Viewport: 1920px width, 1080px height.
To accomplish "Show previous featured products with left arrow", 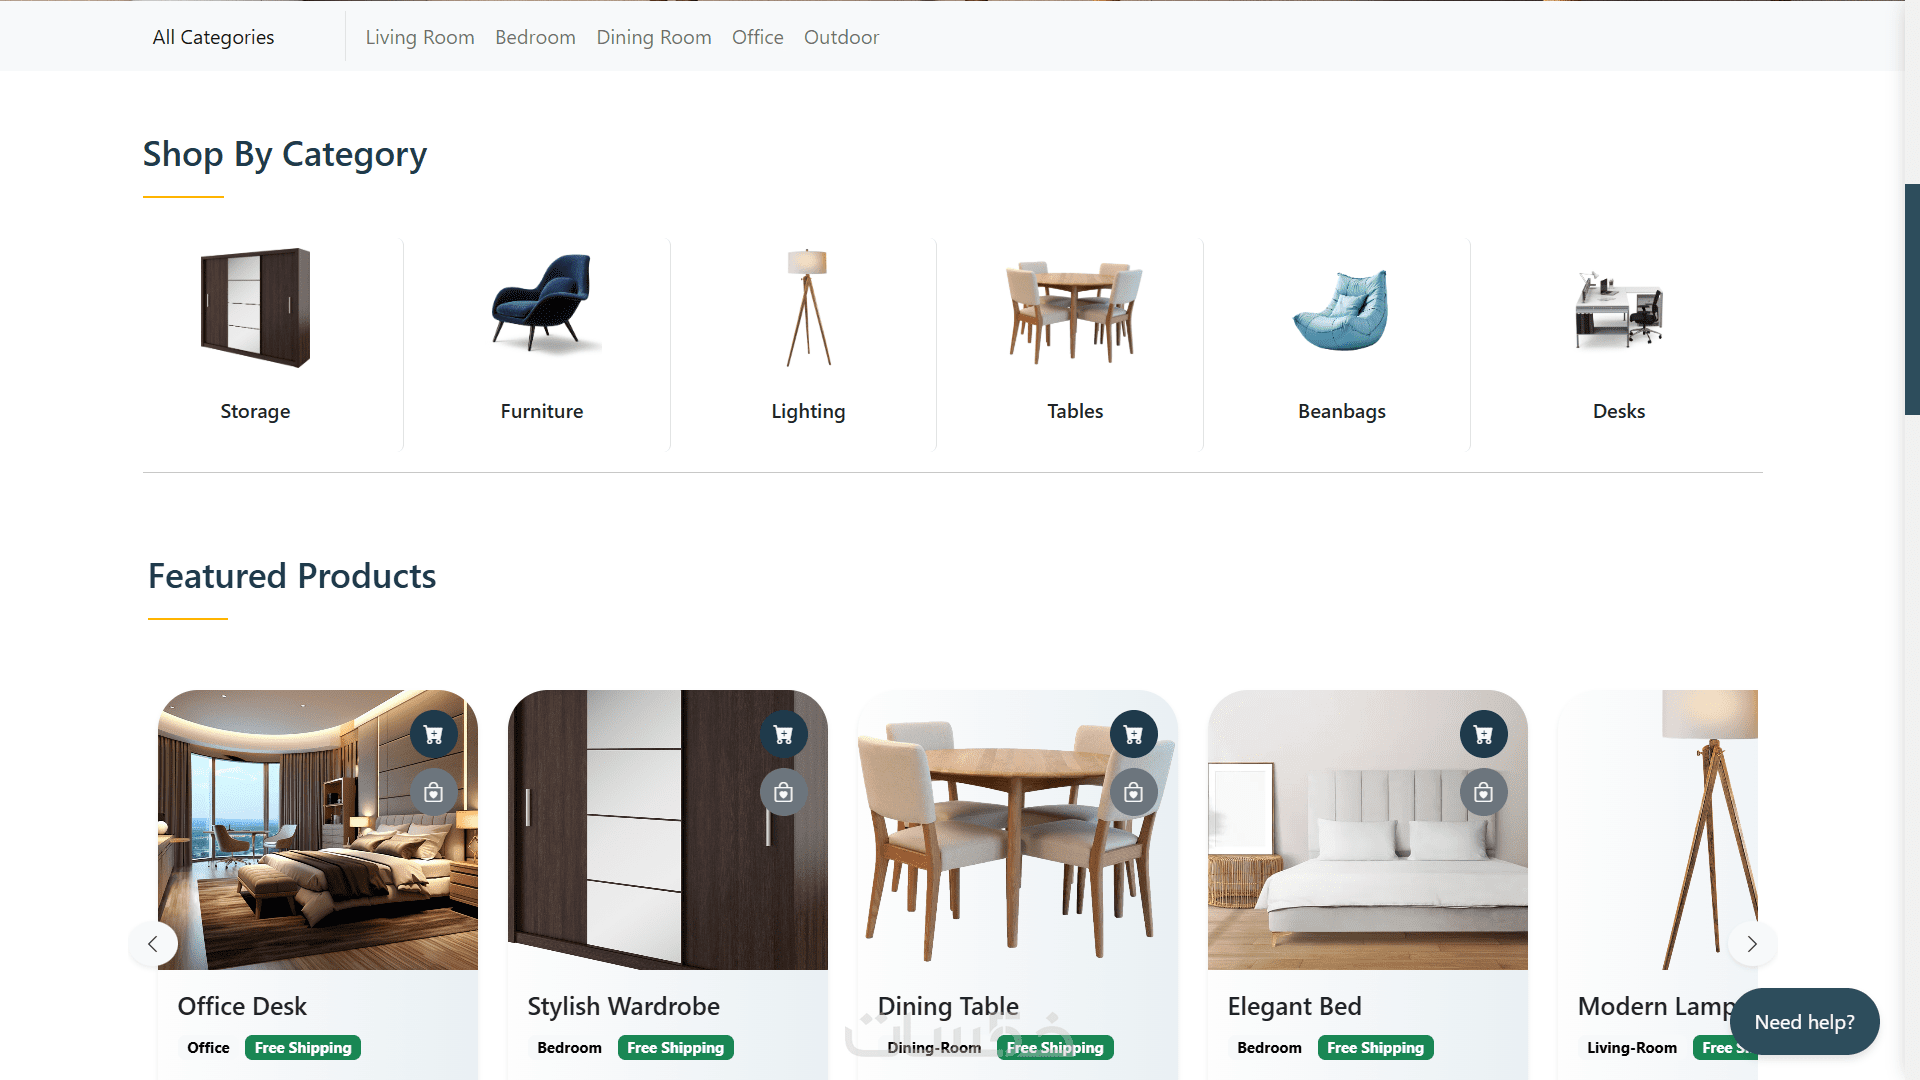I will (x=153, y=944).
